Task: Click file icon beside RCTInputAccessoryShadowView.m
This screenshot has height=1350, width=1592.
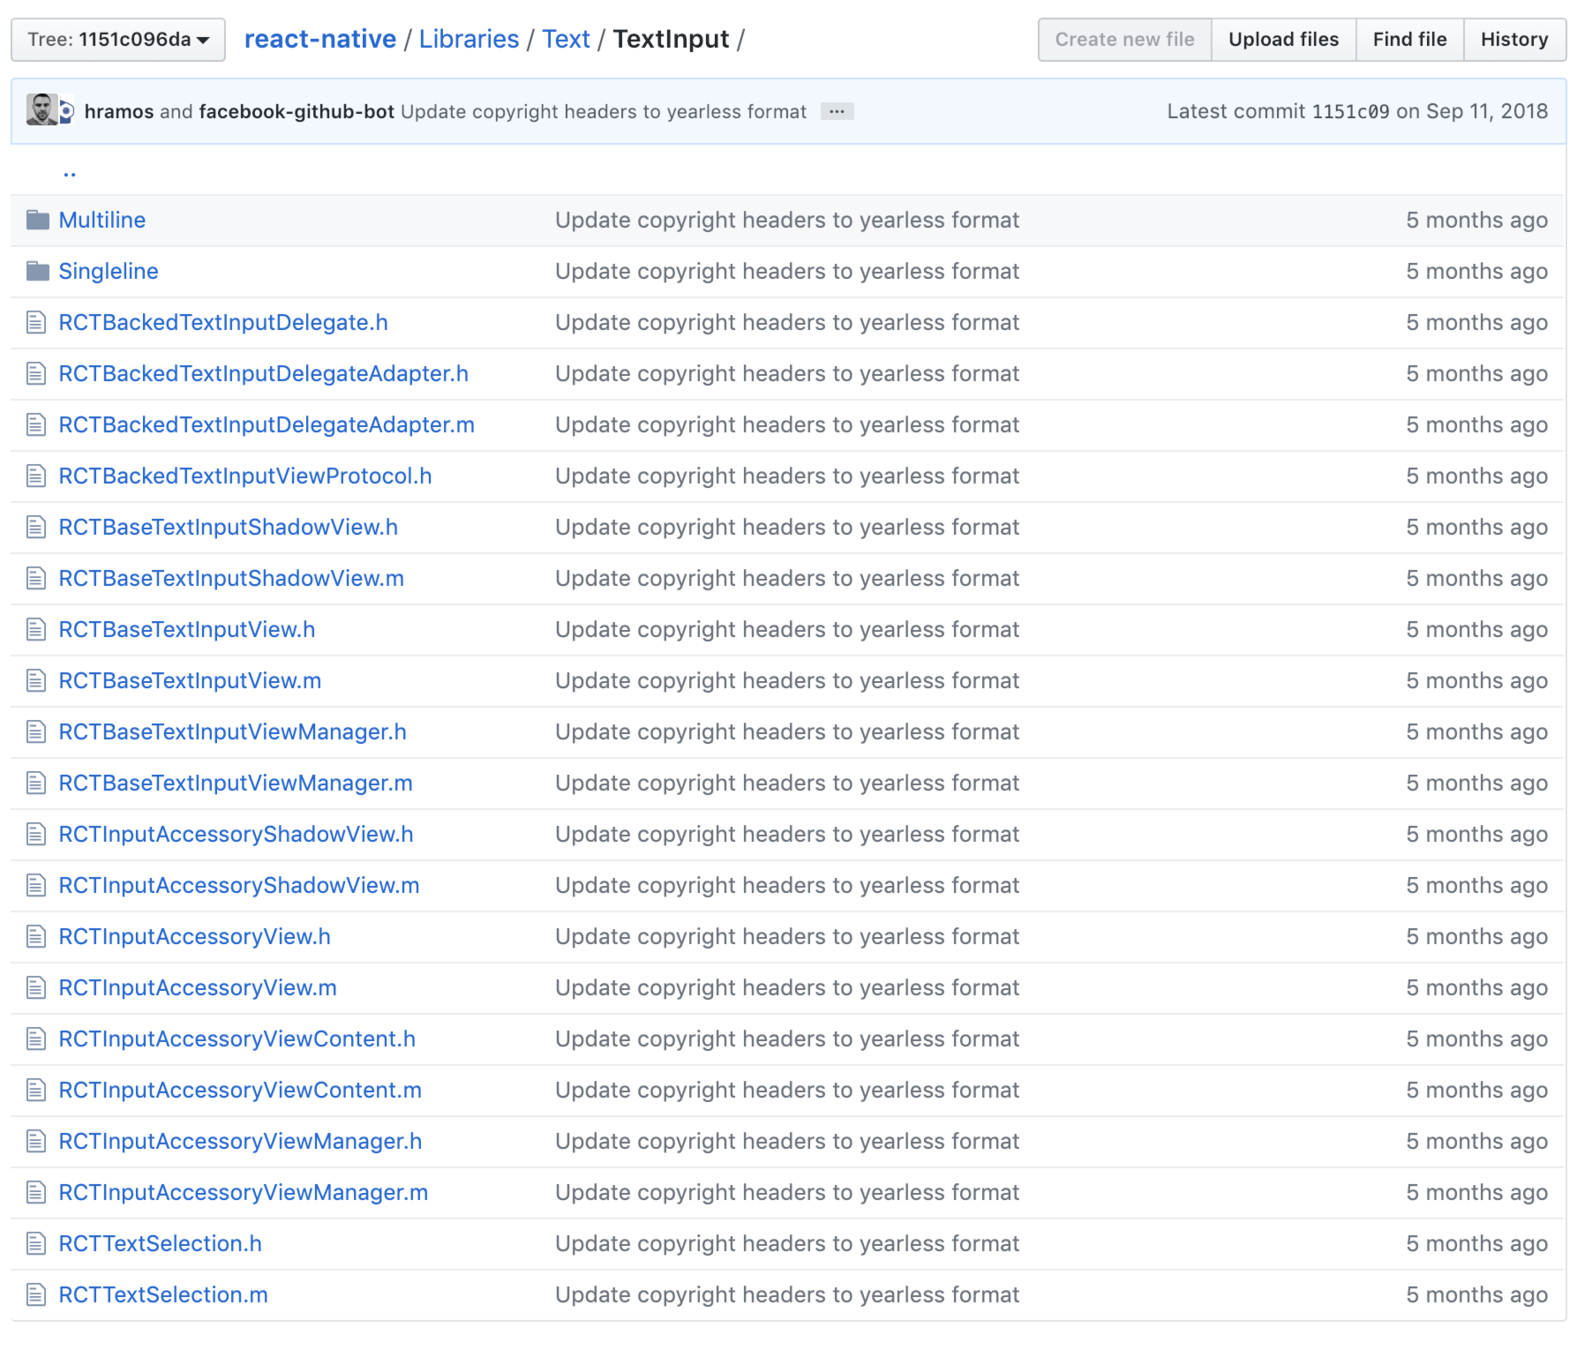Action: (x=36, y=885)
